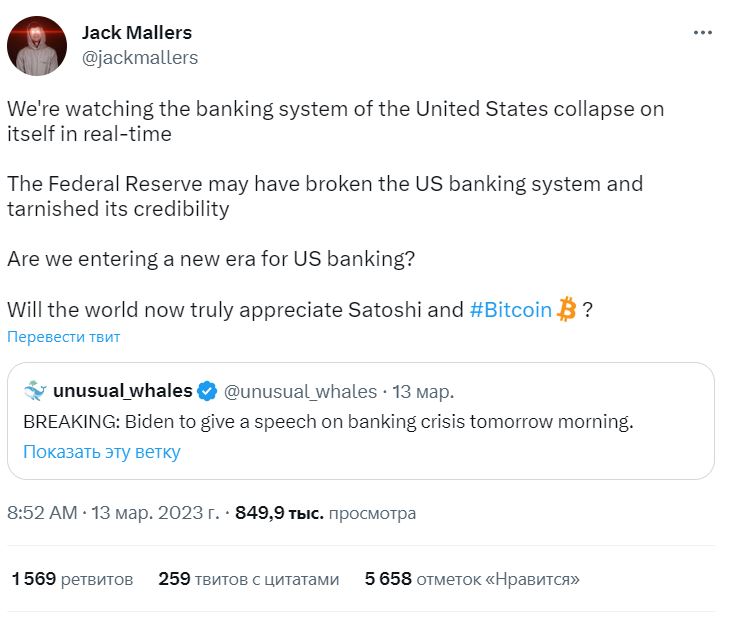Open 259 твитов с цитатами list

(x=248, y=579)
